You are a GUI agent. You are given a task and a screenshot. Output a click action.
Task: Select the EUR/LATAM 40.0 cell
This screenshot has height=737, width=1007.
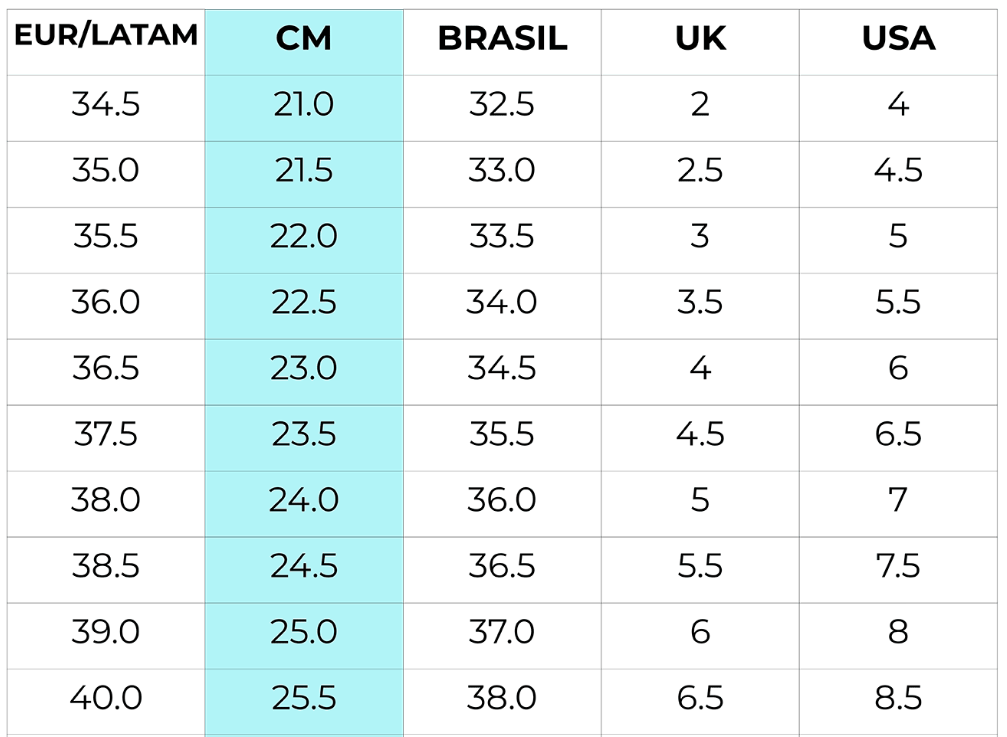105,698
